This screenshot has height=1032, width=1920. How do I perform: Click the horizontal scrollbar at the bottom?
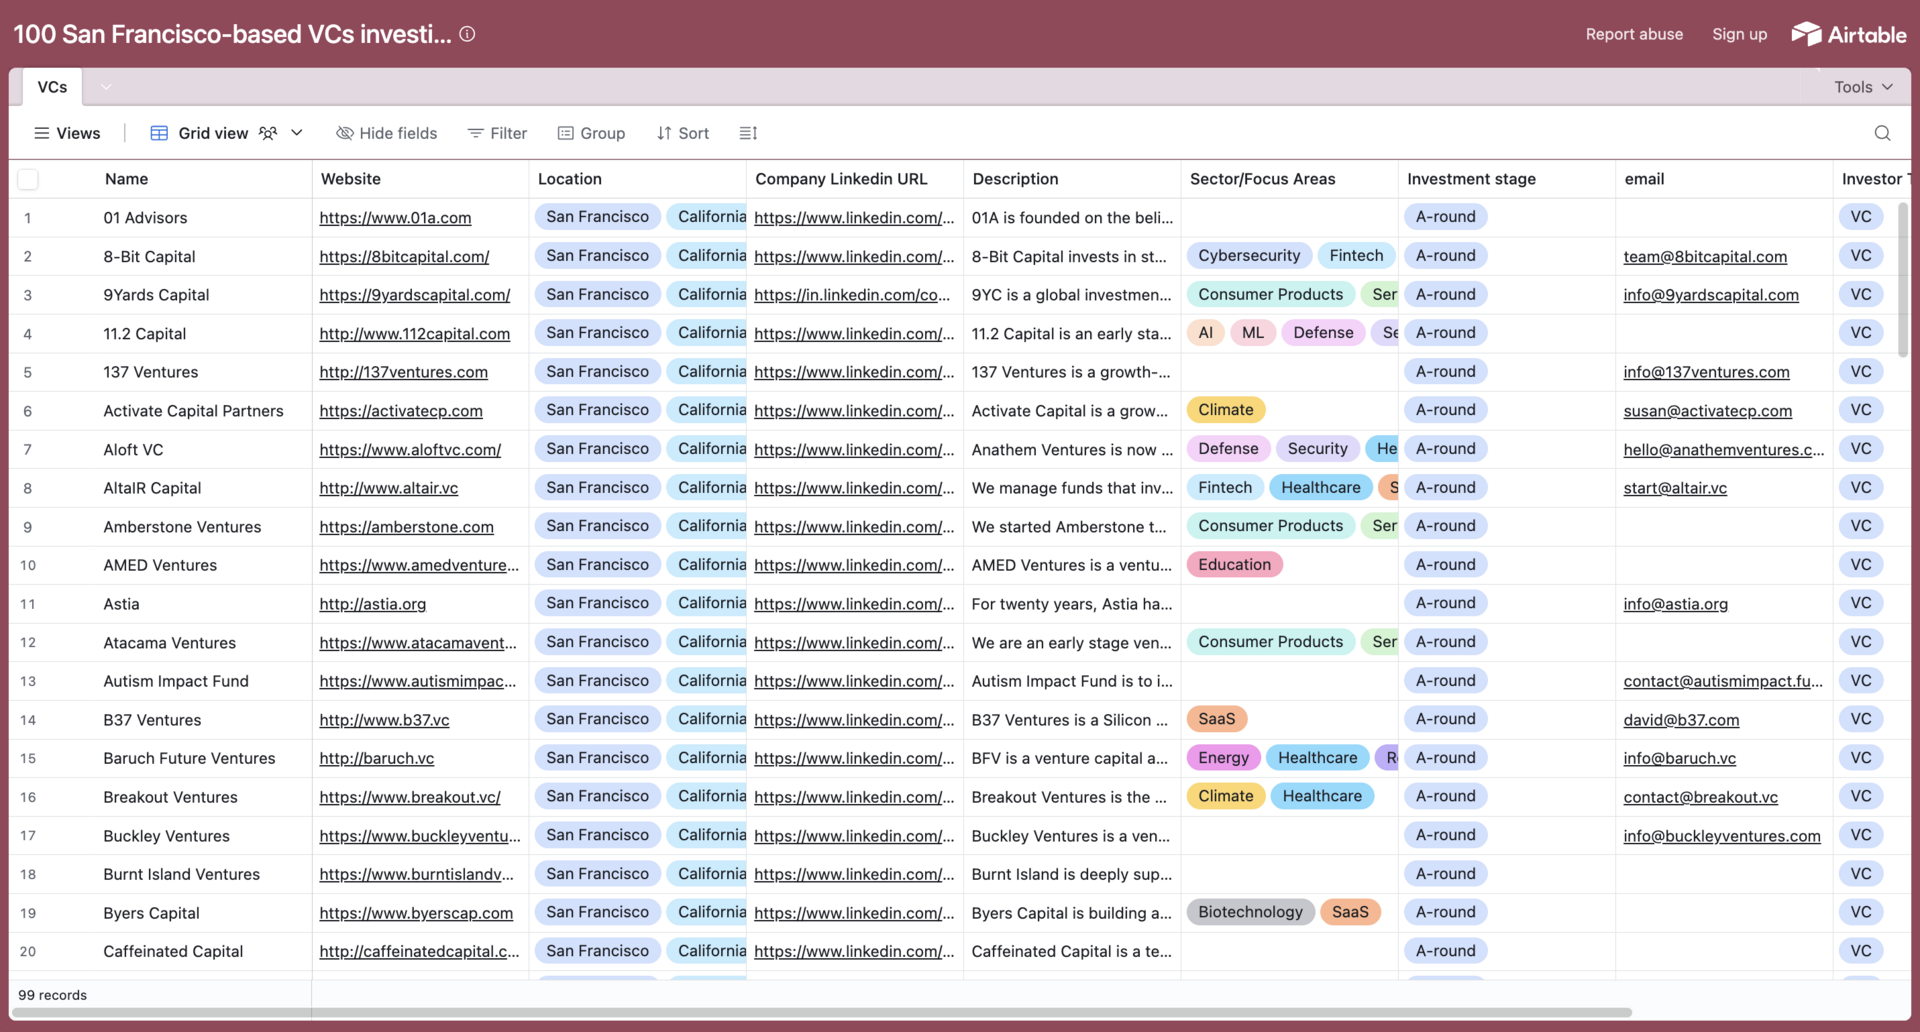tap(820, 1013)
